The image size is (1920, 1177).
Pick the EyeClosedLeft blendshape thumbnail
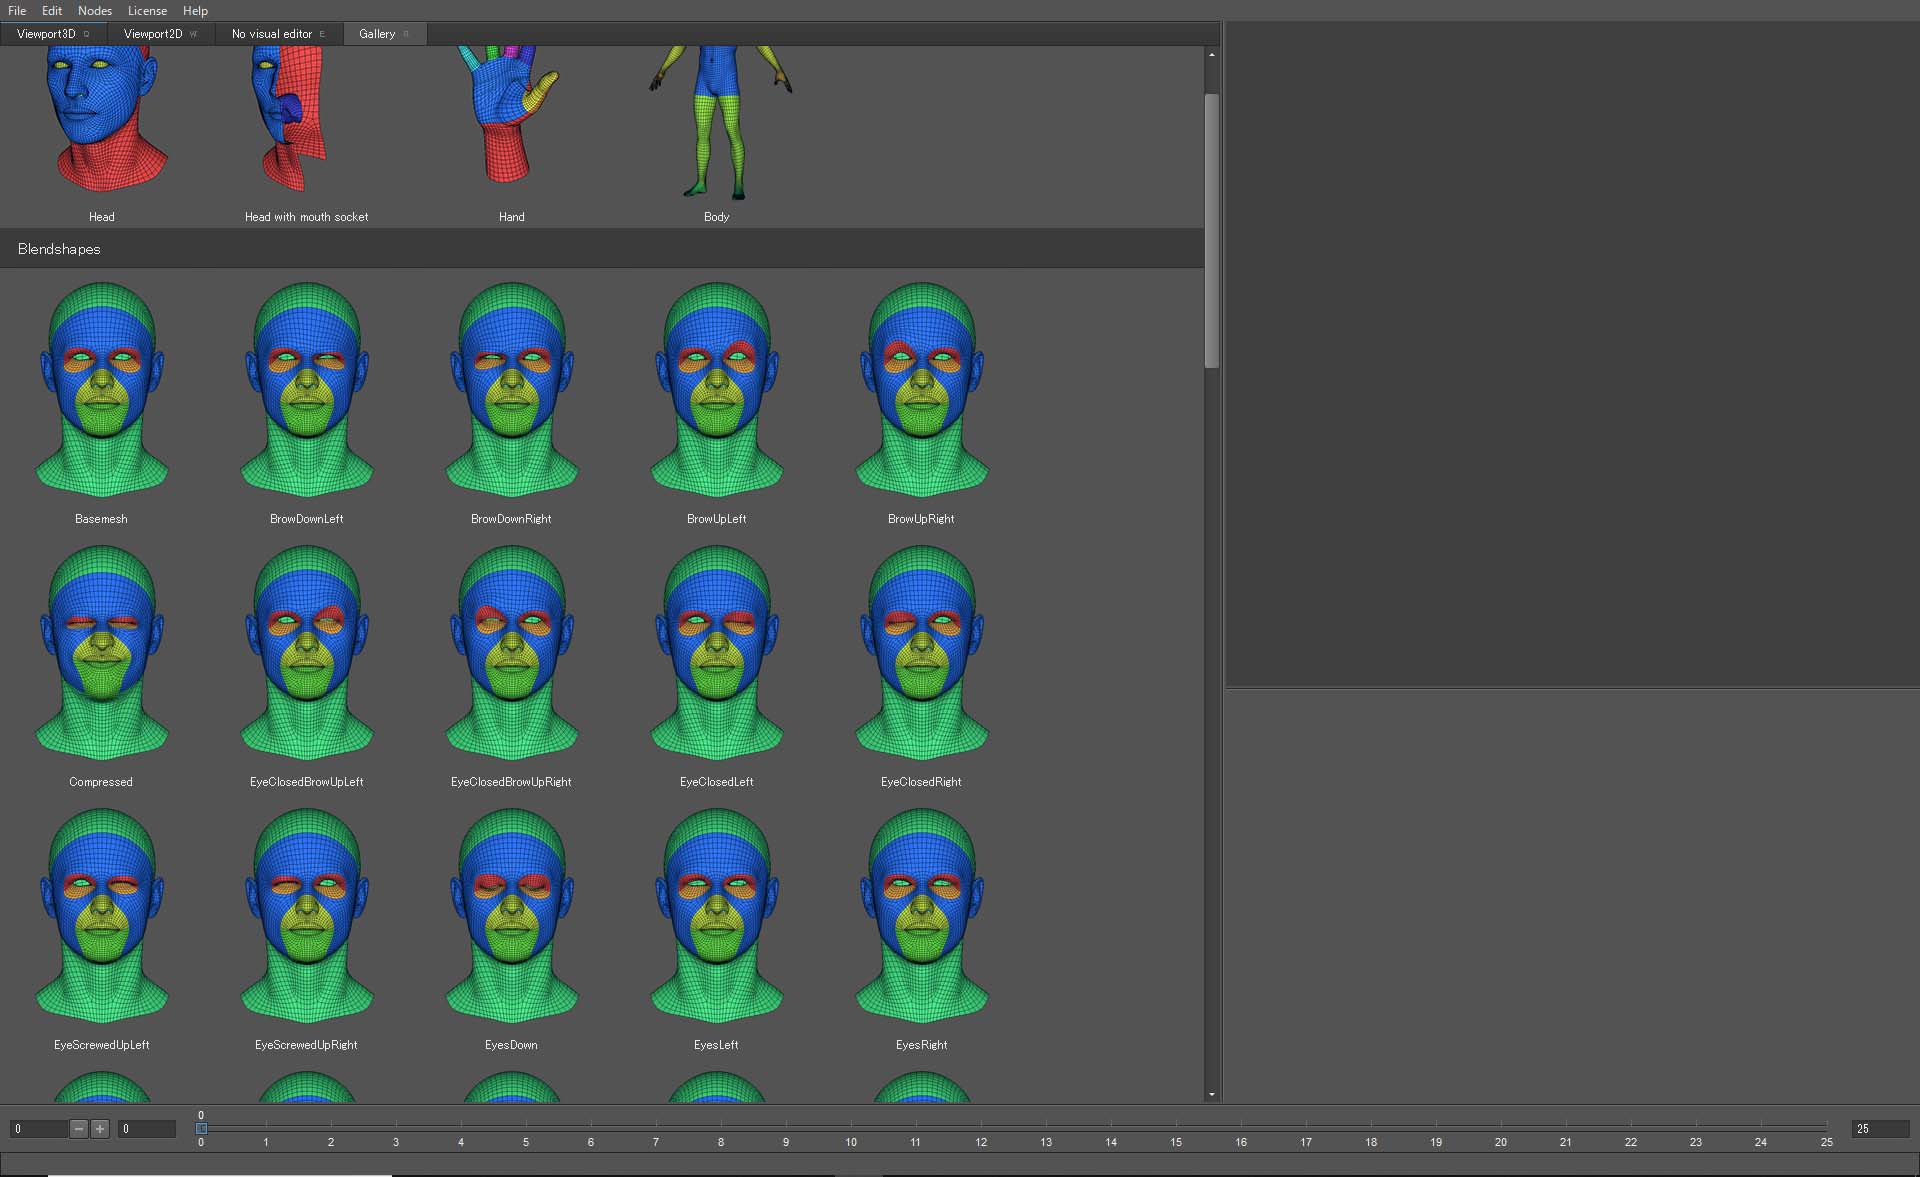(717, 652)
